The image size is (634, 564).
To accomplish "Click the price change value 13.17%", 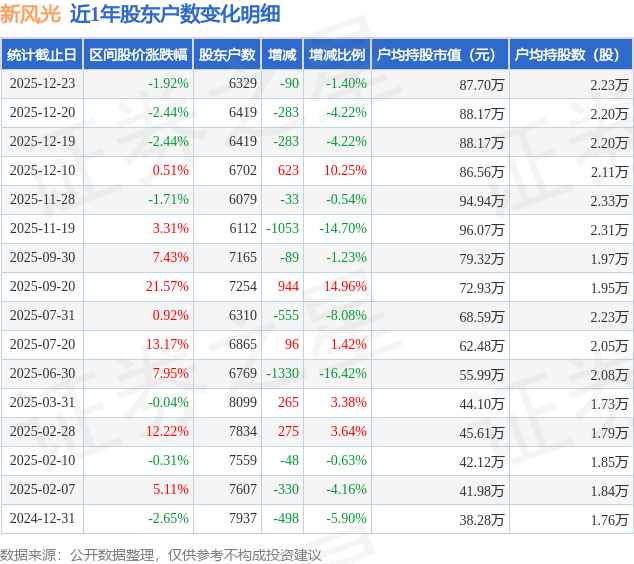I will click(167, 344).
